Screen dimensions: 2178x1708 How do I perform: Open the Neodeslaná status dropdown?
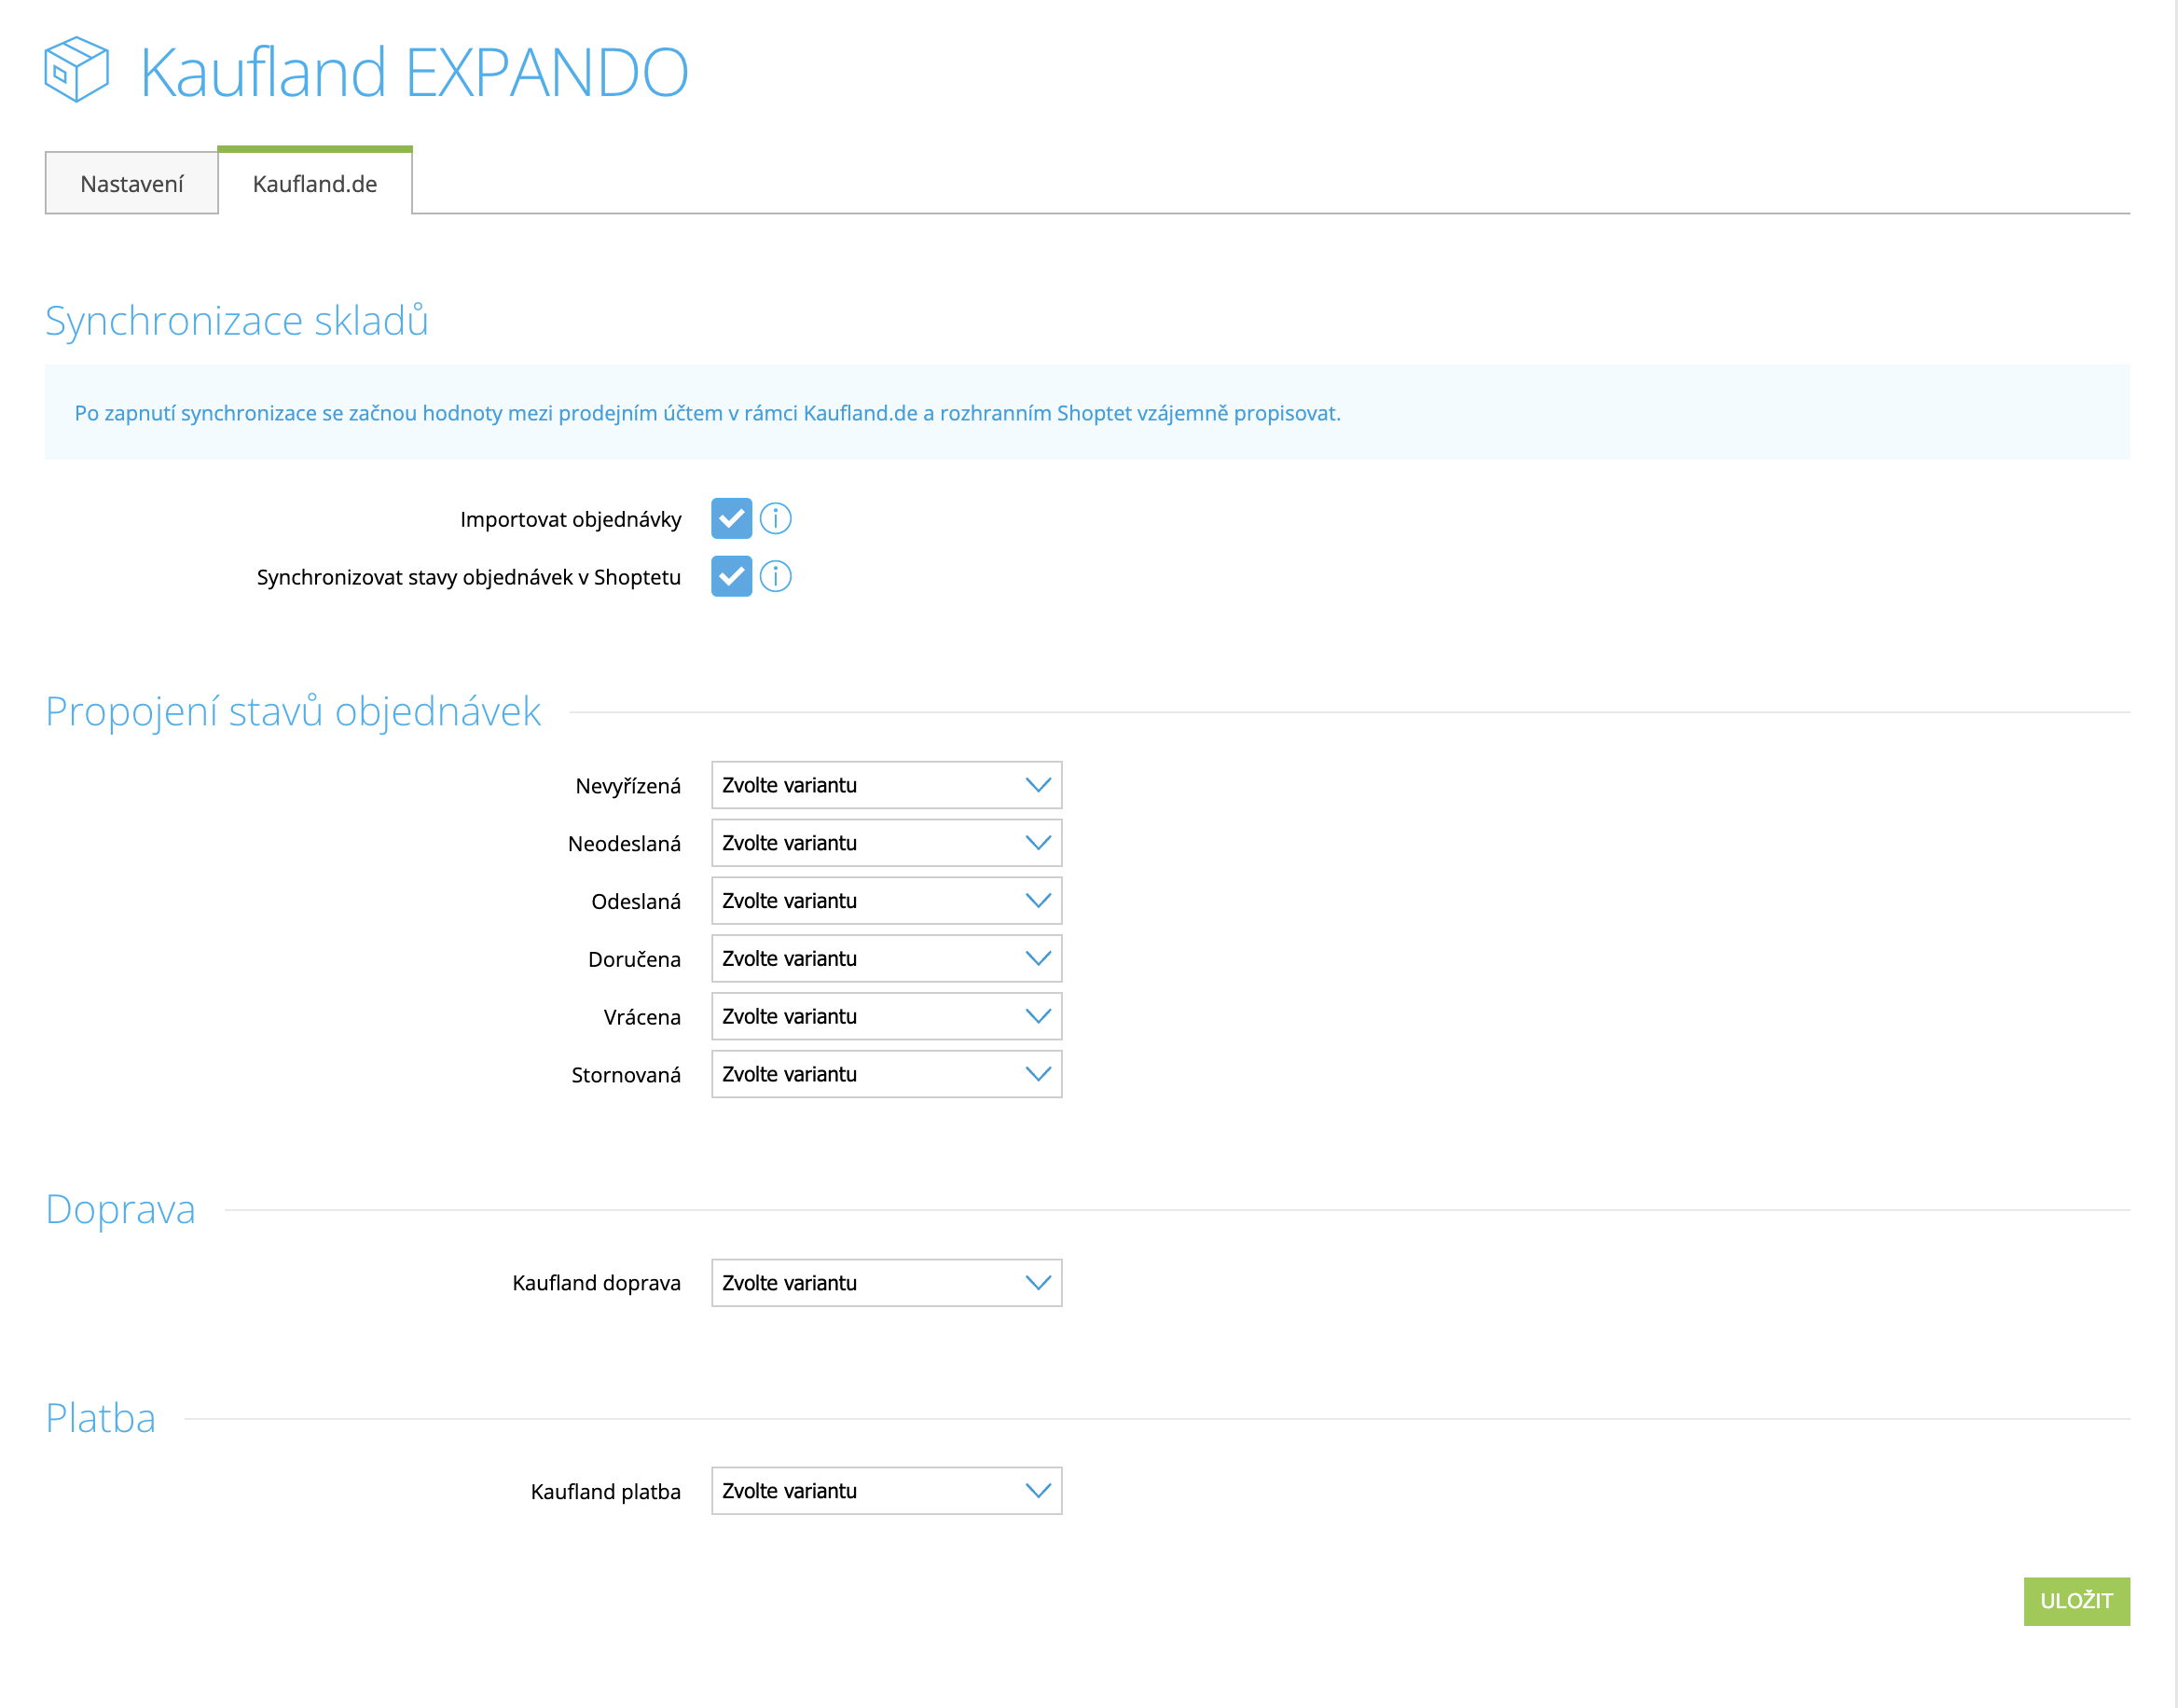point(886,843)
